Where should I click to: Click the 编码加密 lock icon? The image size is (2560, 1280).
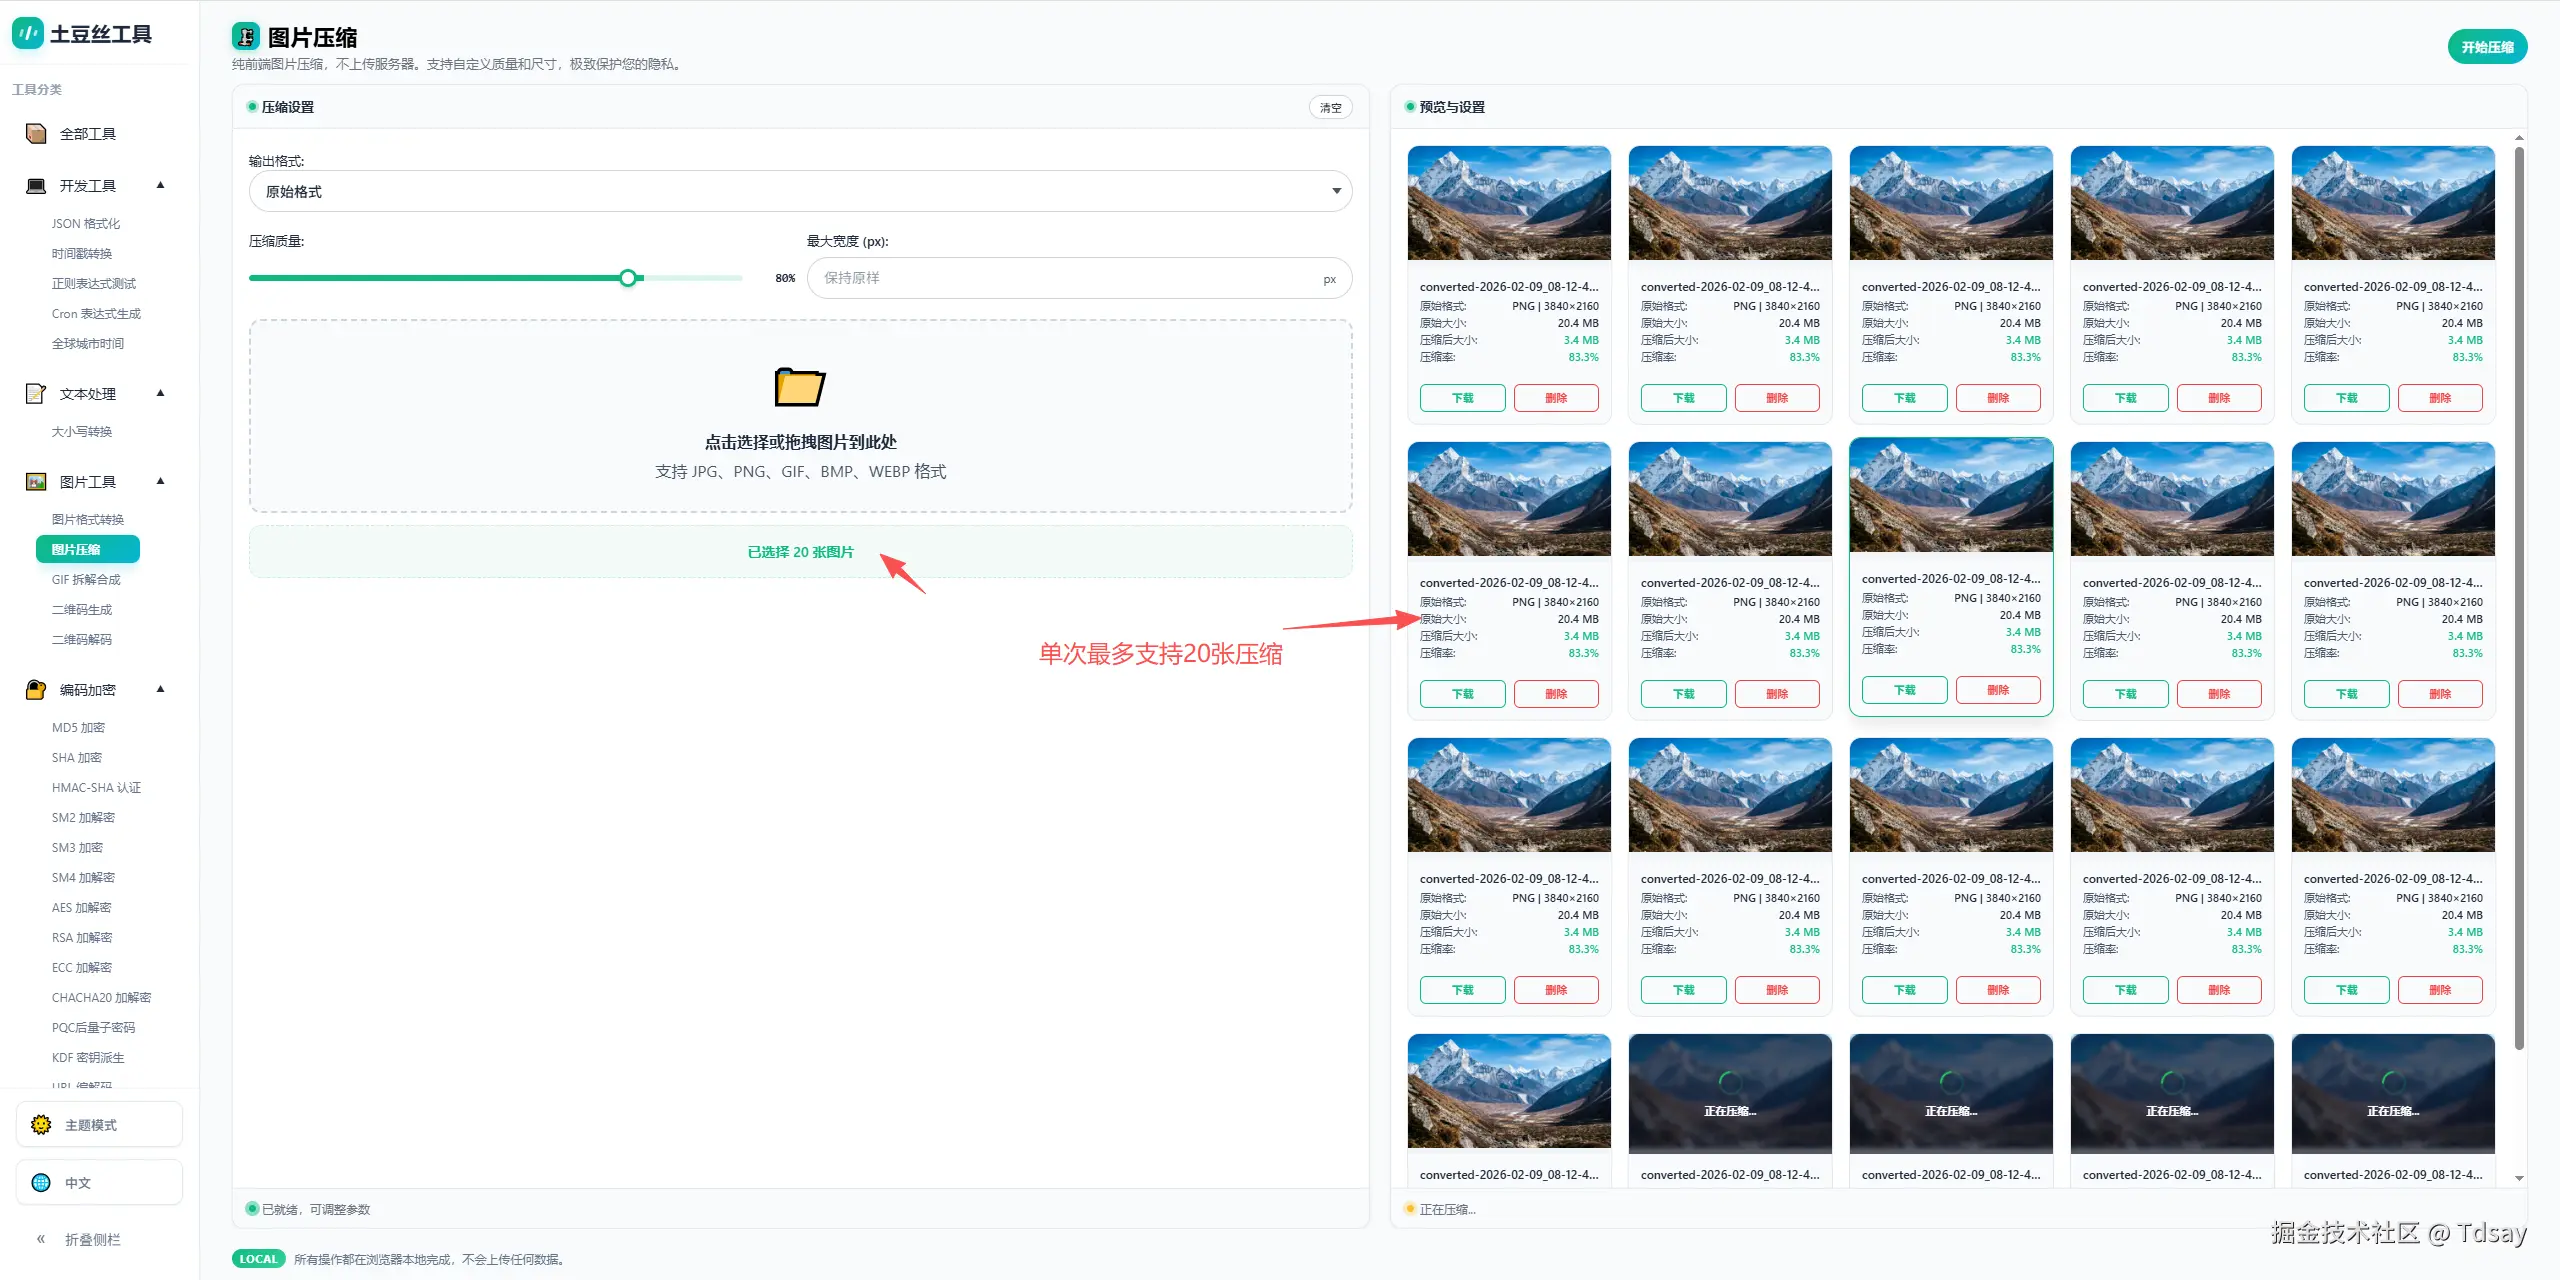(36, 690)
